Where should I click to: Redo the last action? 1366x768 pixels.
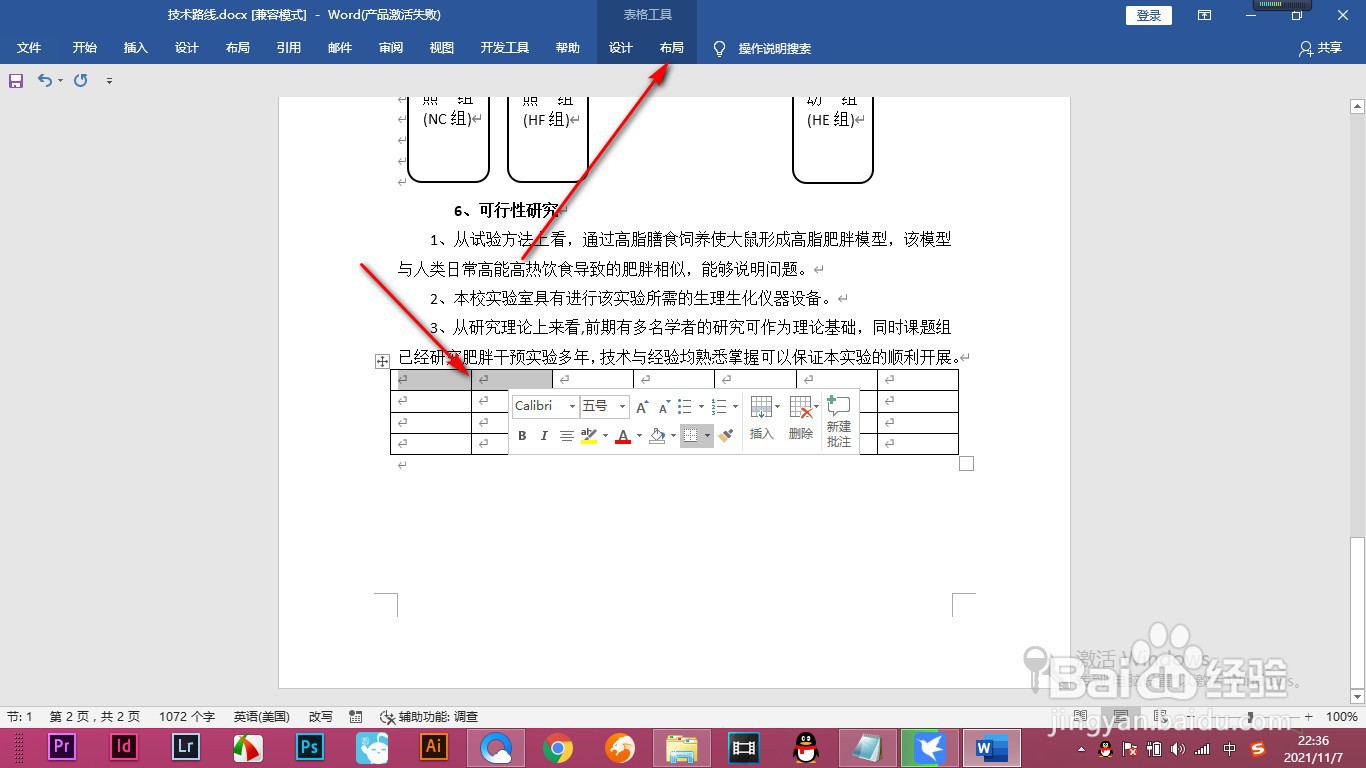point(81,80)
